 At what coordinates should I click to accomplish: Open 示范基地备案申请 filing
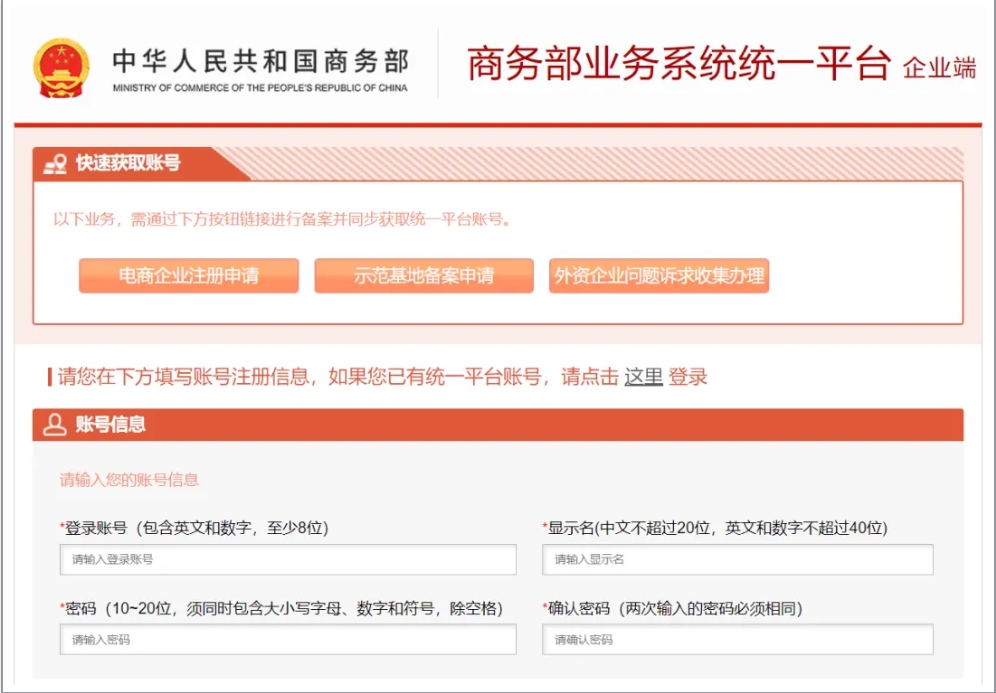[x=424, y=276]
